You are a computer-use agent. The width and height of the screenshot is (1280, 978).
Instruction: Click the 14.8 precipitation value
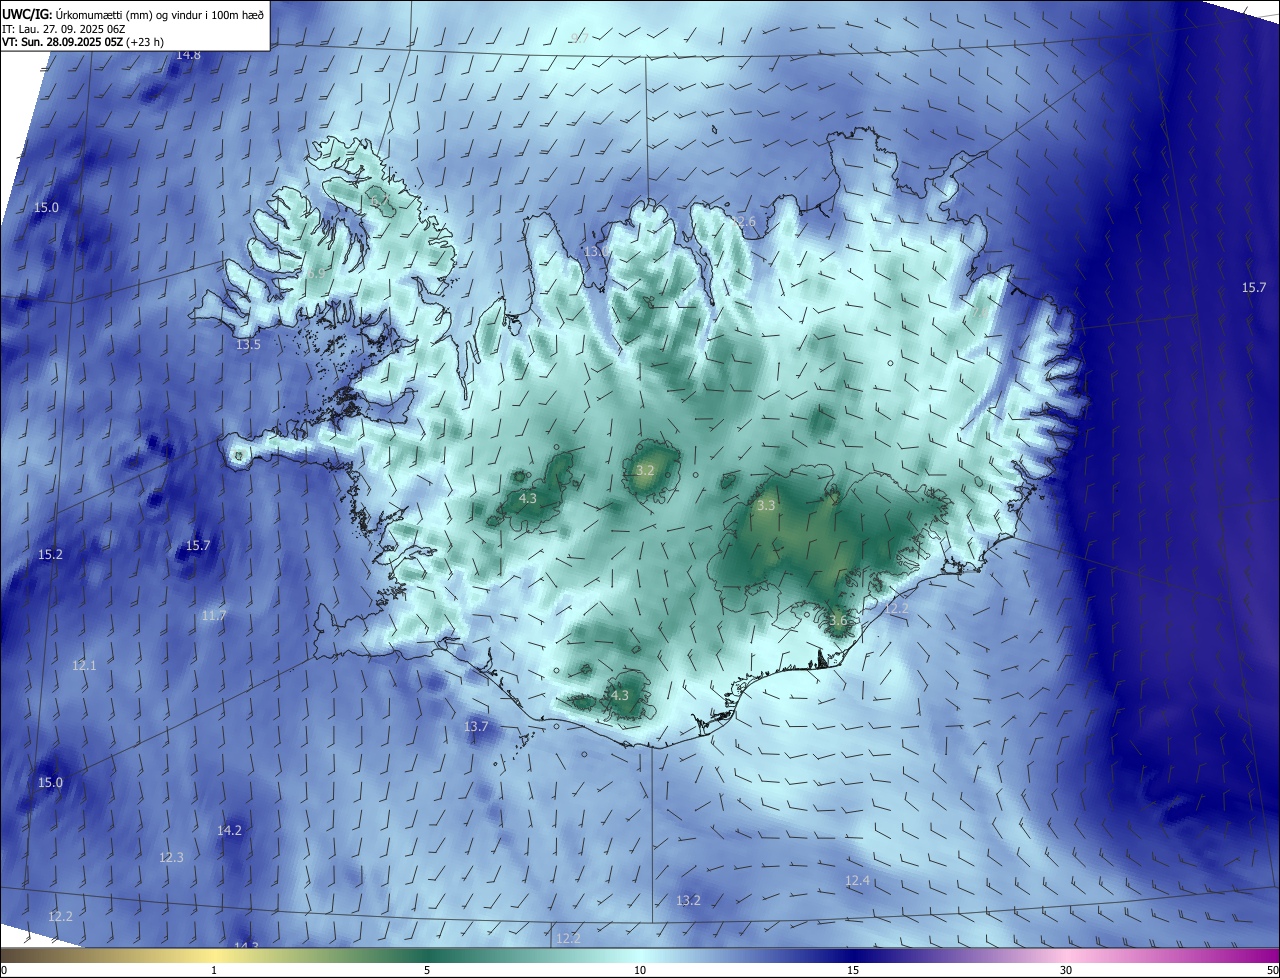click(188, 54)
